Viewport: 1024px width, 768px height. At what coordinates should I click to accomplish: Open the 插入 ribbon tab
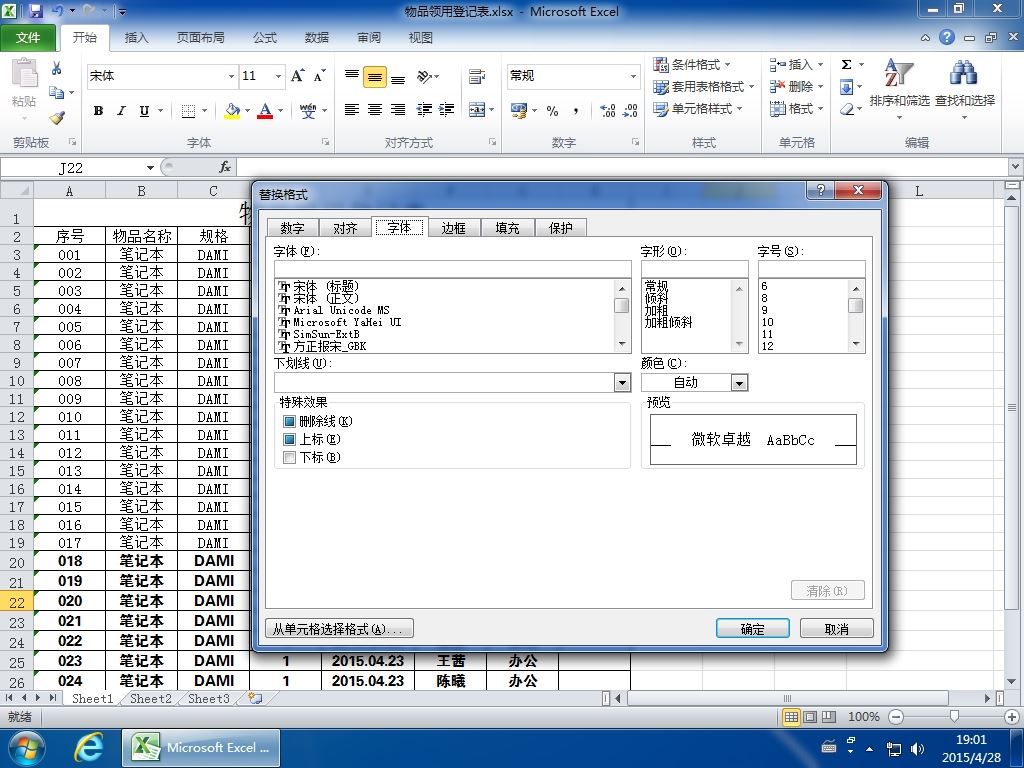[x=136, y=37]
